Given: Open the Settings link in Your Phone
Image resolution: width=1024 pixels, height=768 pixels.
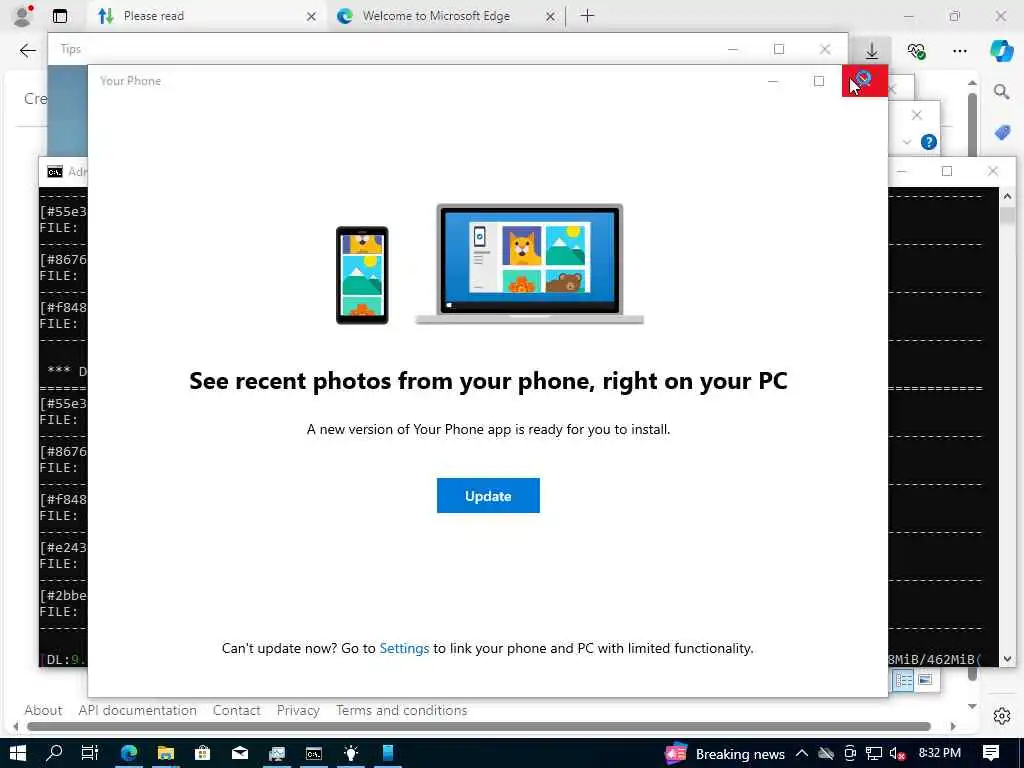Looking at the screenshot, I should click(x=404, y=648).
